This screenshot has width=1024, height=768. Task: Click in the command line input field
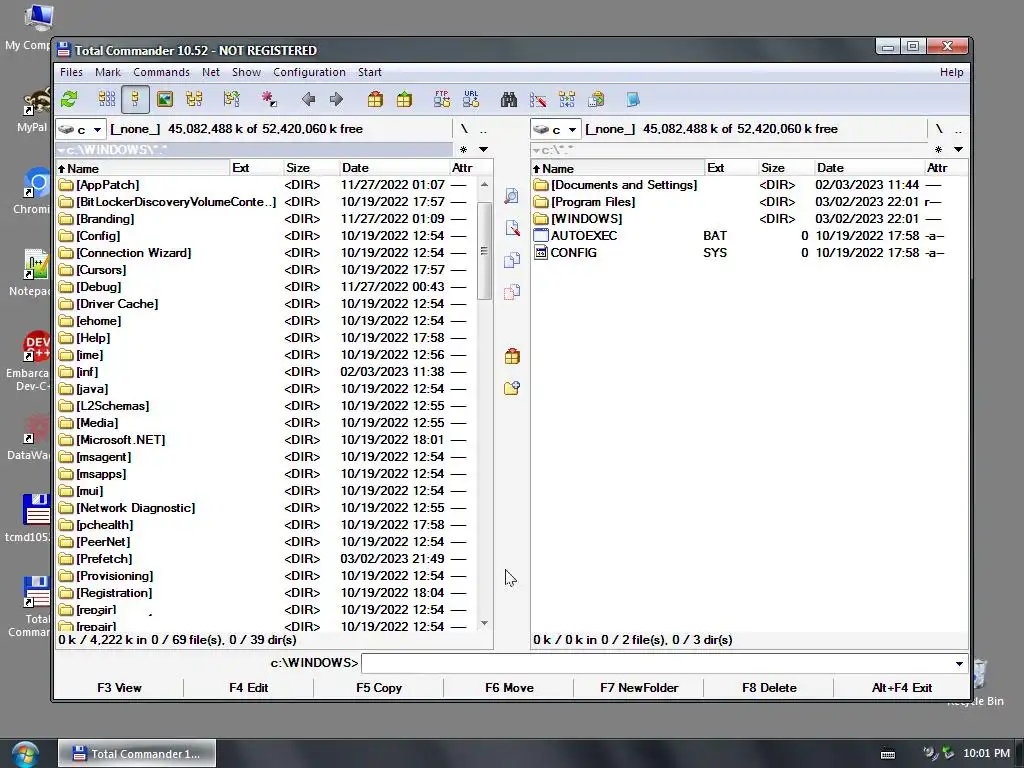coord(656,664)
